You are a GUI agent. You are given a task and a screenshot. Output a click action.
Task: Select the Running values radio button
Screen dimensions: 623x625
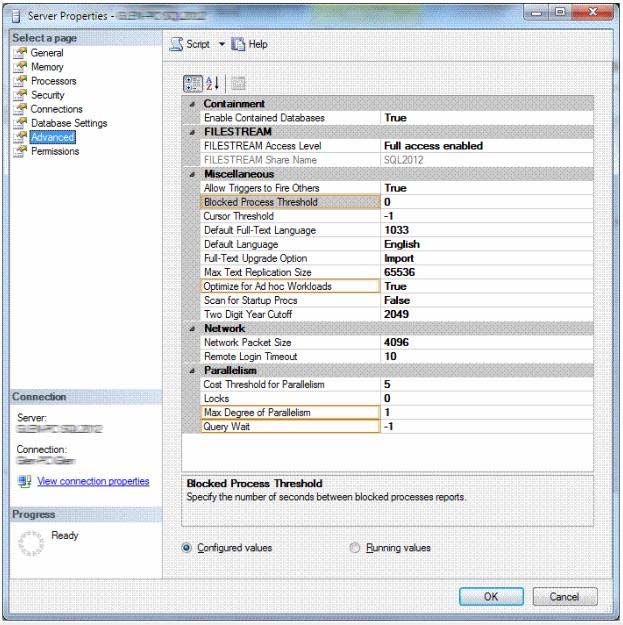pyautogui.click(x=355, y=548)
